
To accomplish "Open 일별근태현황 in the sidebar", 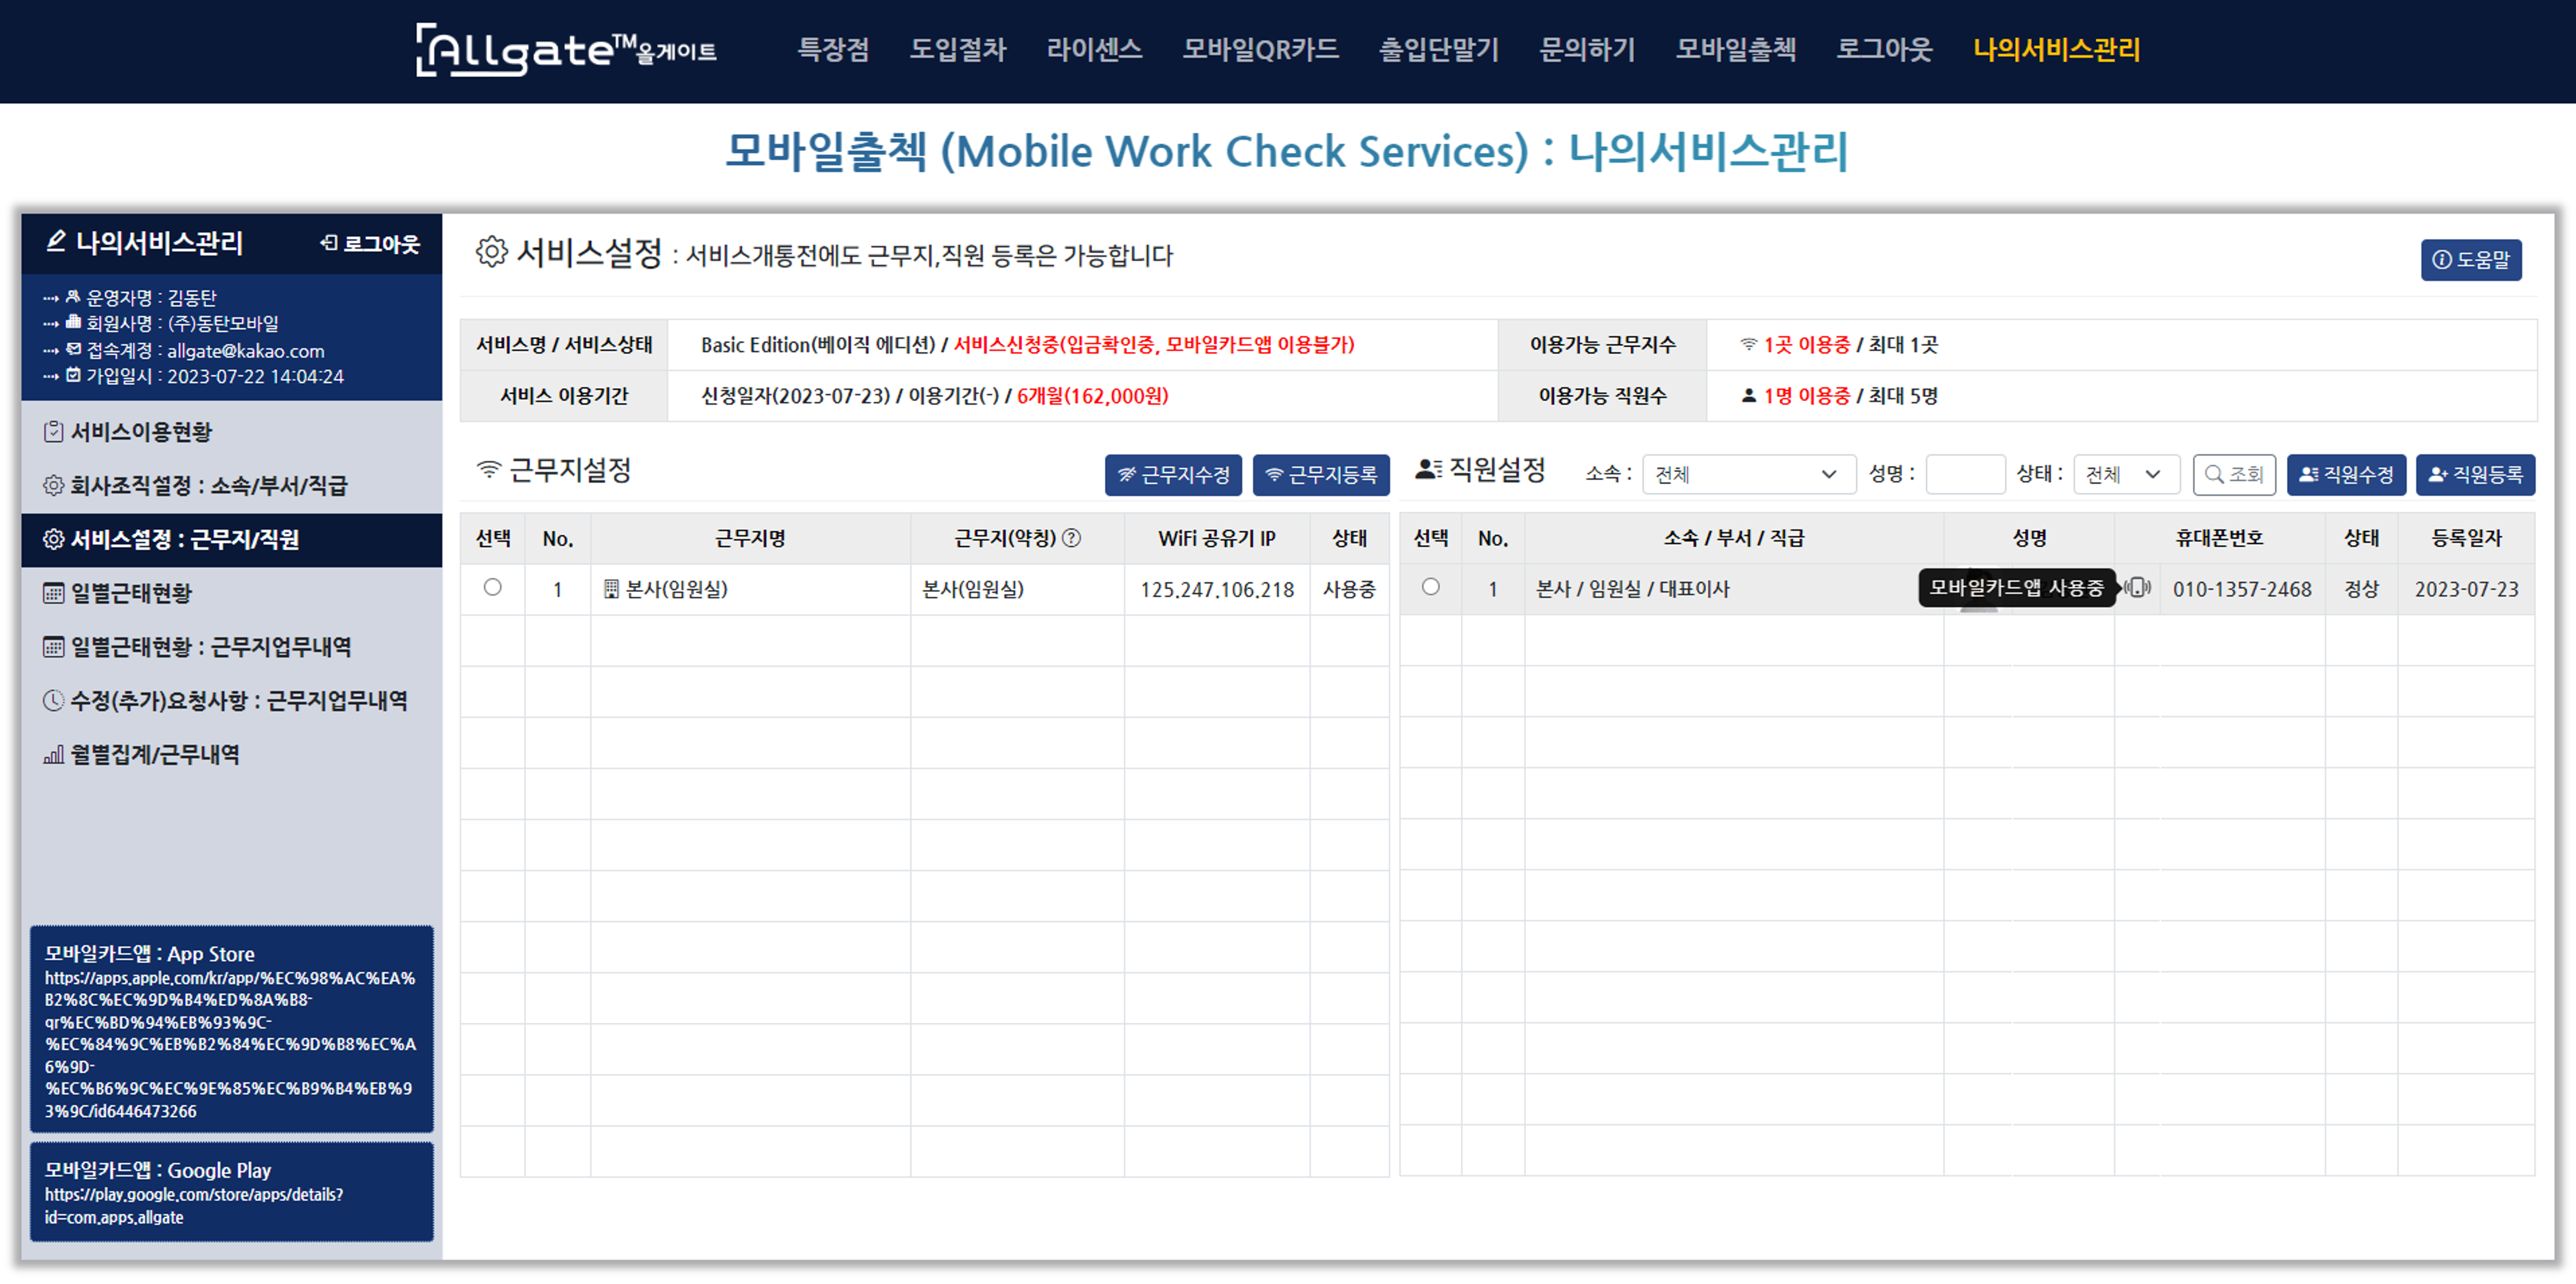I will 131,594.
